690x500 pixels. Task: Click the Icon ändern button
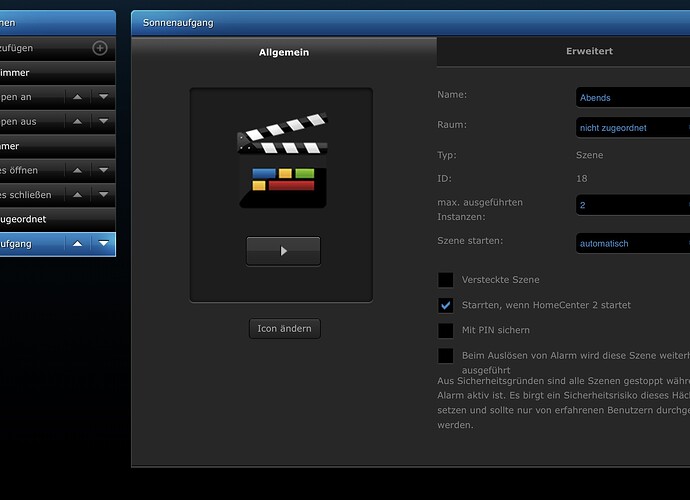tap(285, 329)
